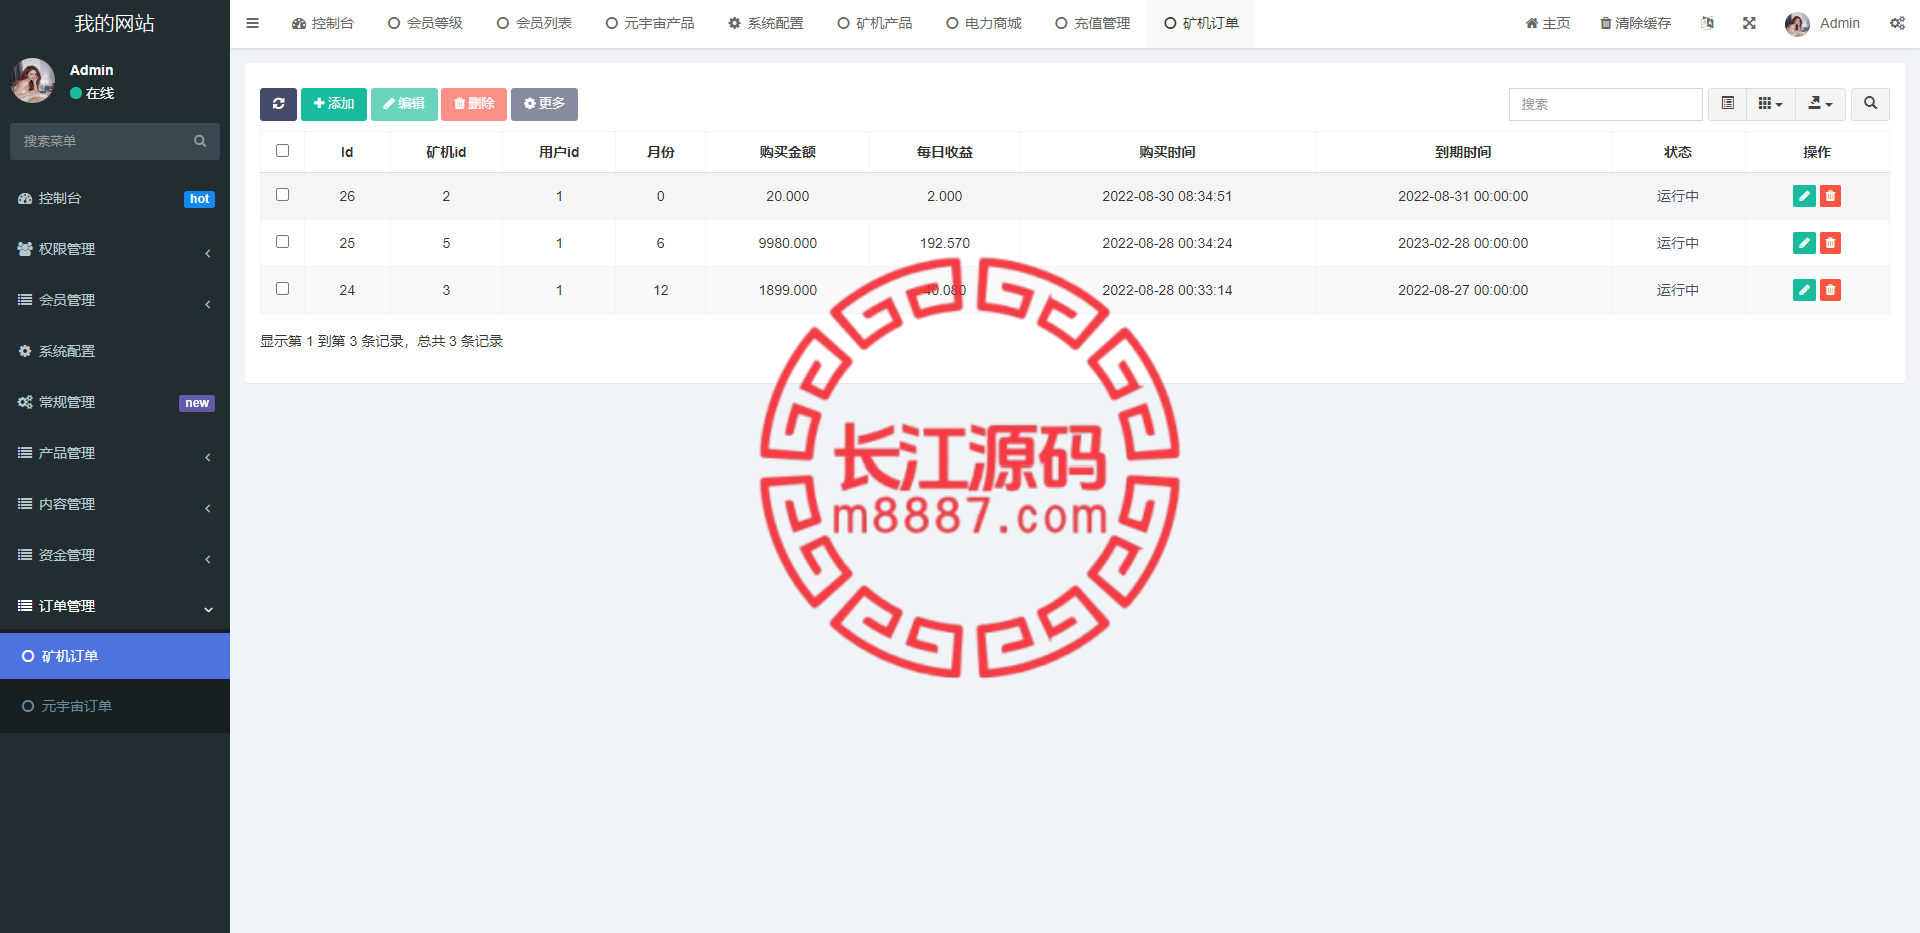1920x933 pixels.
Task: Click the 编辑 edit toolbar button
Action: [x=404, y=104]
